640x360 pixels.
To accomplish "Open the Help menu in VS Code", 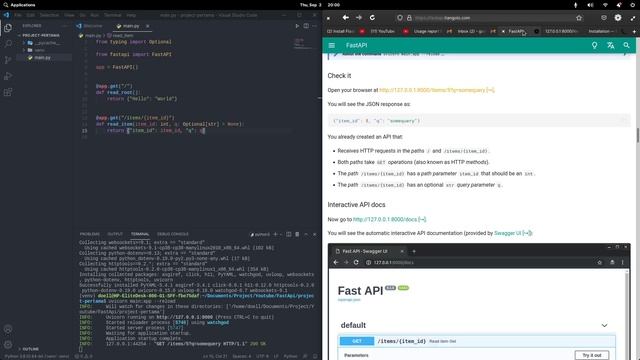I will tap(131, 15).
